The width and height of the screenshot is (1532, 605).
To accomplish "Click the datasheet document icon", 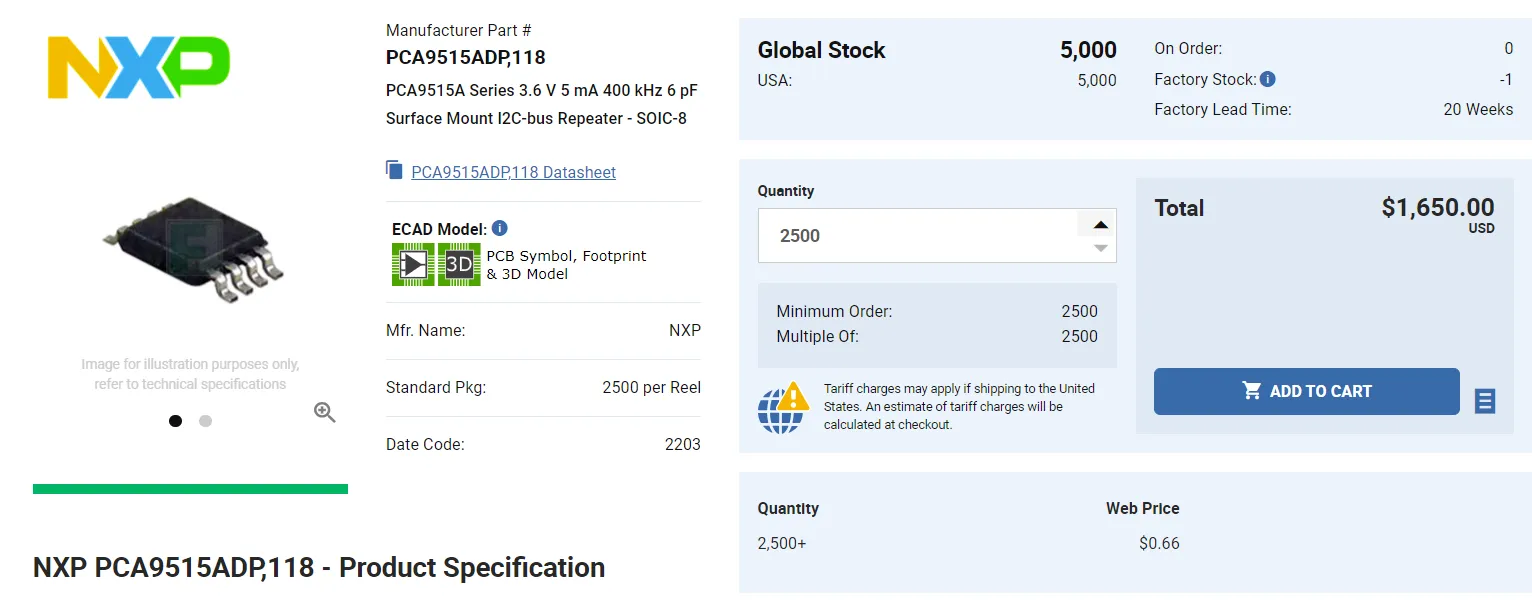I will pyautogui.click(x=394, y=170).
